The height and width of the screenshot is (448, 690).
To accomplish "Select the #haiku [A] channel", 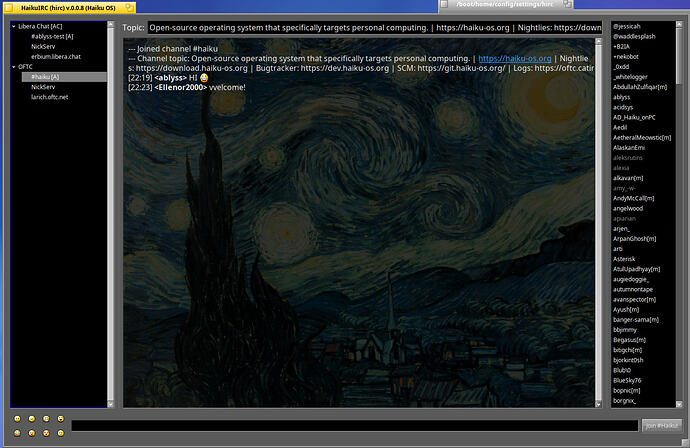I will (x=64, y=77).
